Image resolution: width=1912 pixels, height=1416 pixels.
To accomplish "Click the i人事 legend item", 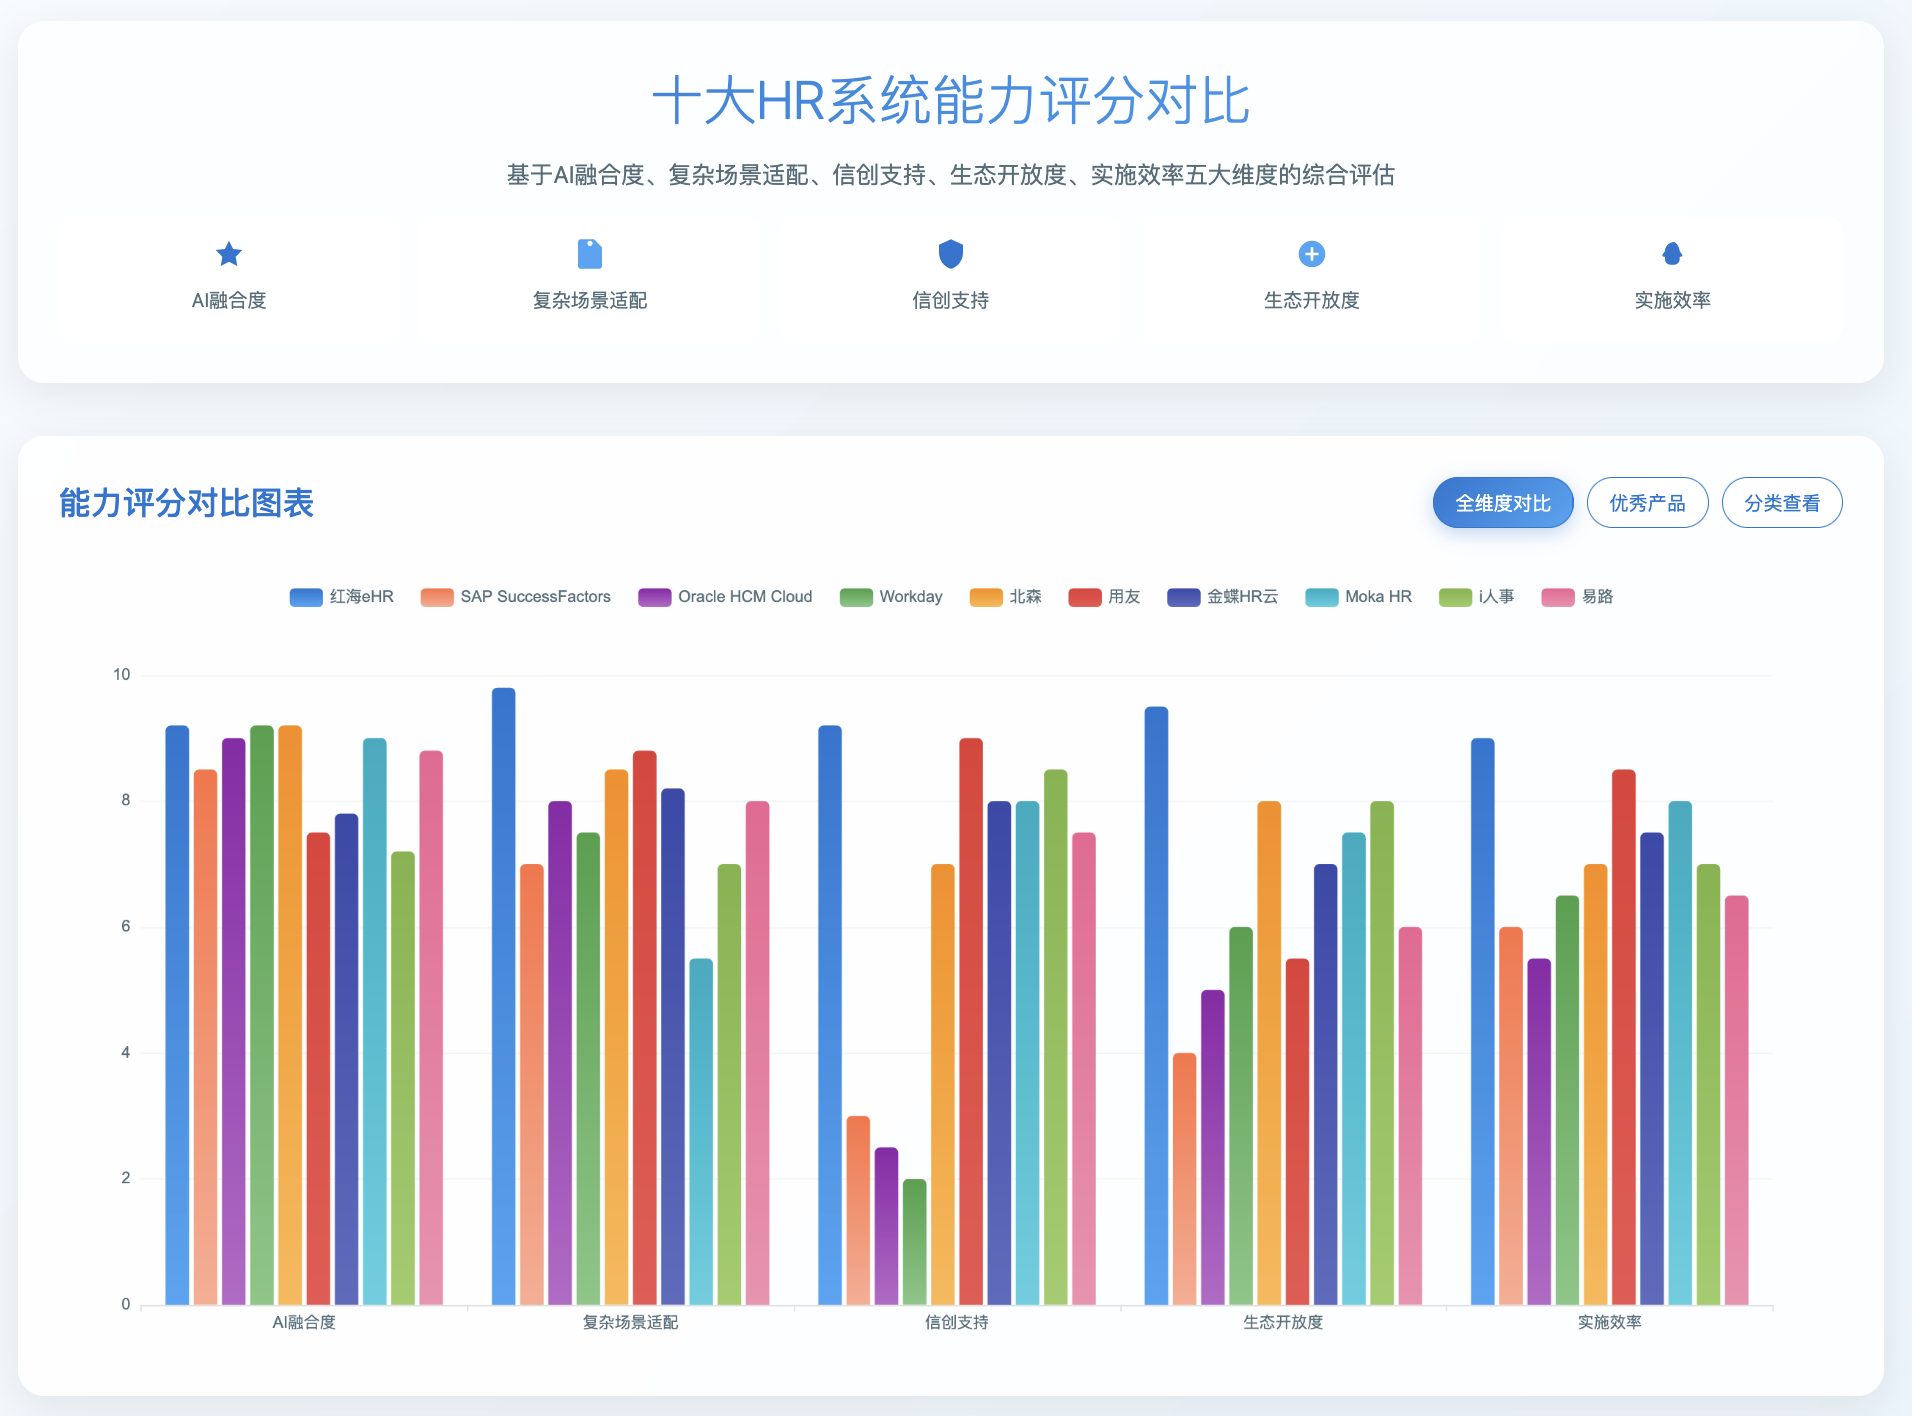I will click(x=1477, y=597).
